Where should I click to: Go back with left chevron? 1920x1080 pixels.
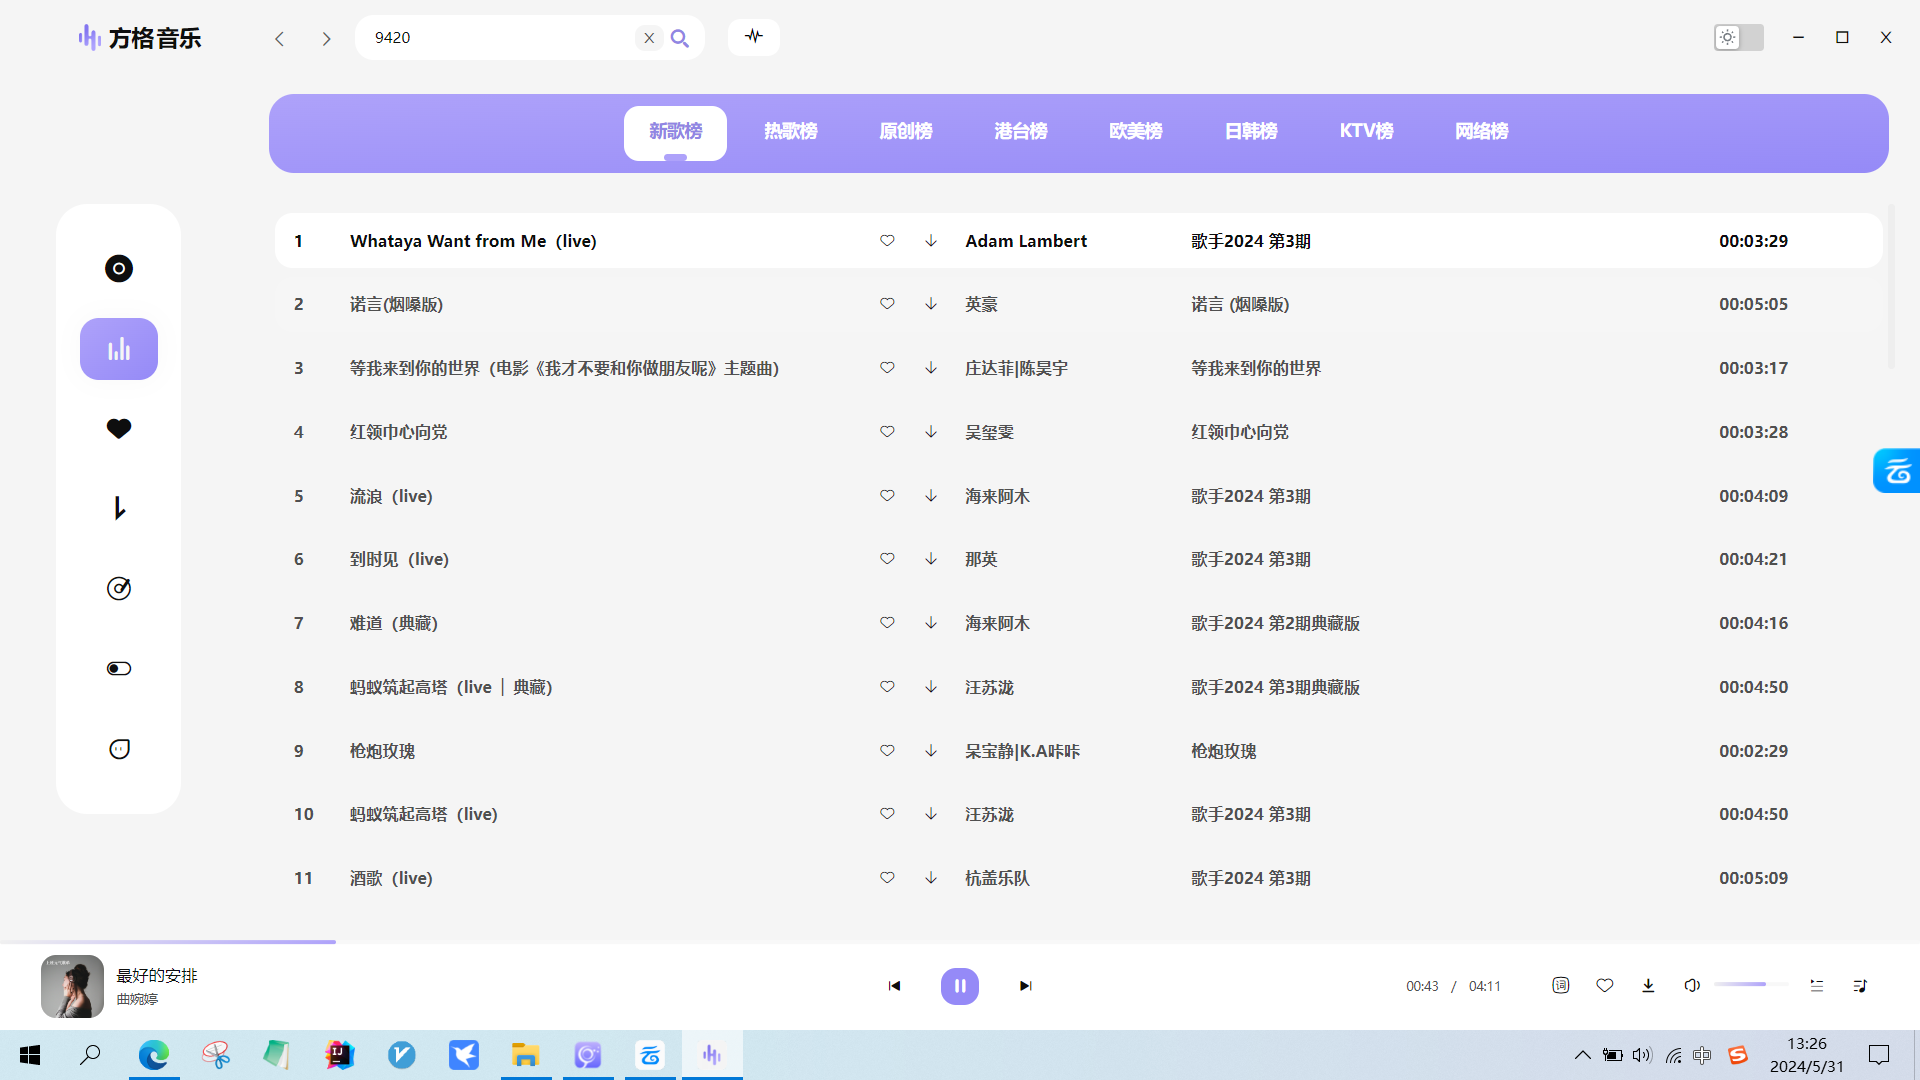(280, 38)
